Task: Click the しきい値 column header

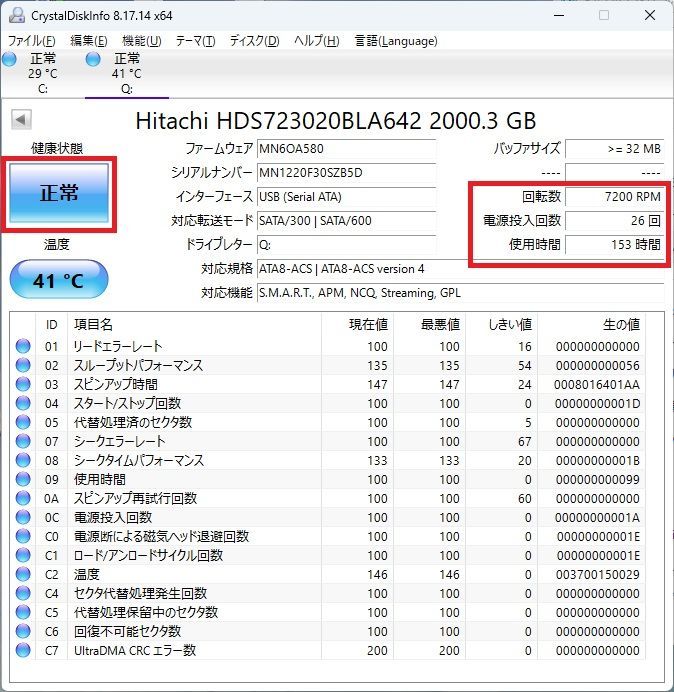Action: 501,324
